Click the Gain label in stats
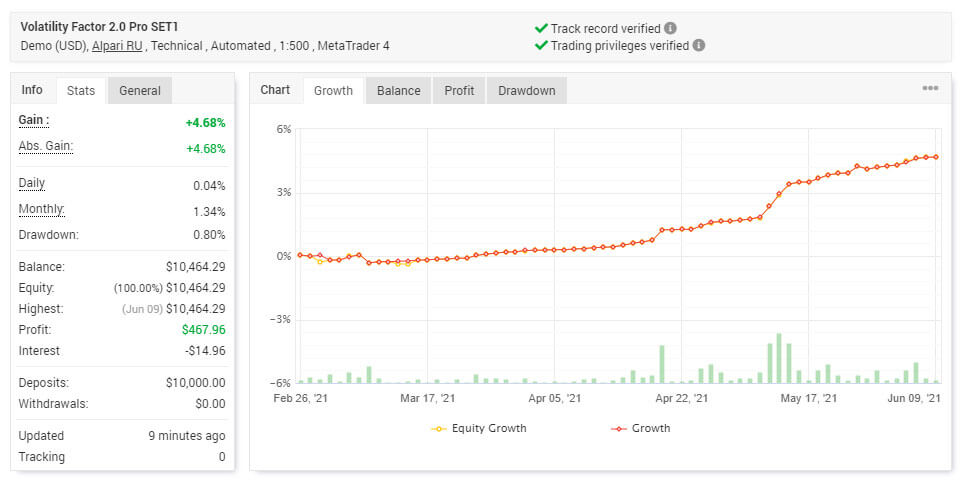This screenshot has height=483, width=964. pos(34,120)
